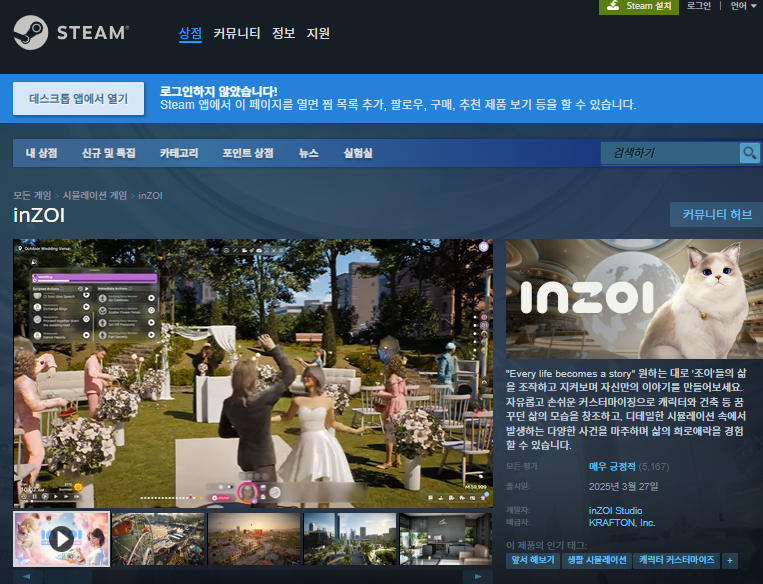Click the inZOI breadcrumb link

pyautogui.click(x=150, y=196)
